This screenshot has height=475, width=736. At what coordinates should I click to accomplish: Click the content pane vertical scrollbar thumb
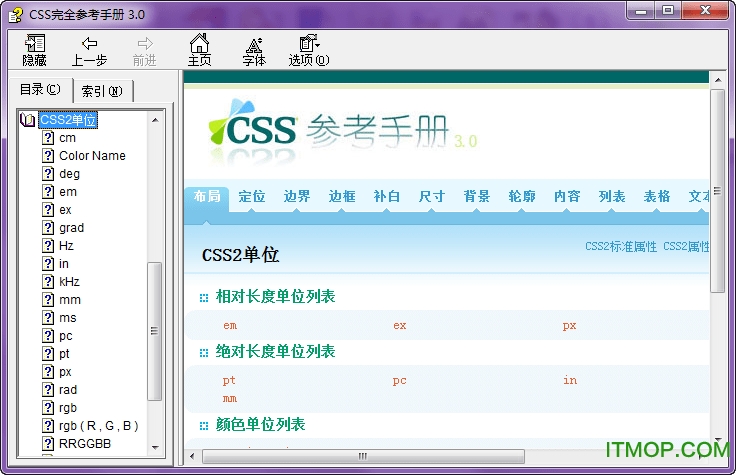tap(717, 191)
